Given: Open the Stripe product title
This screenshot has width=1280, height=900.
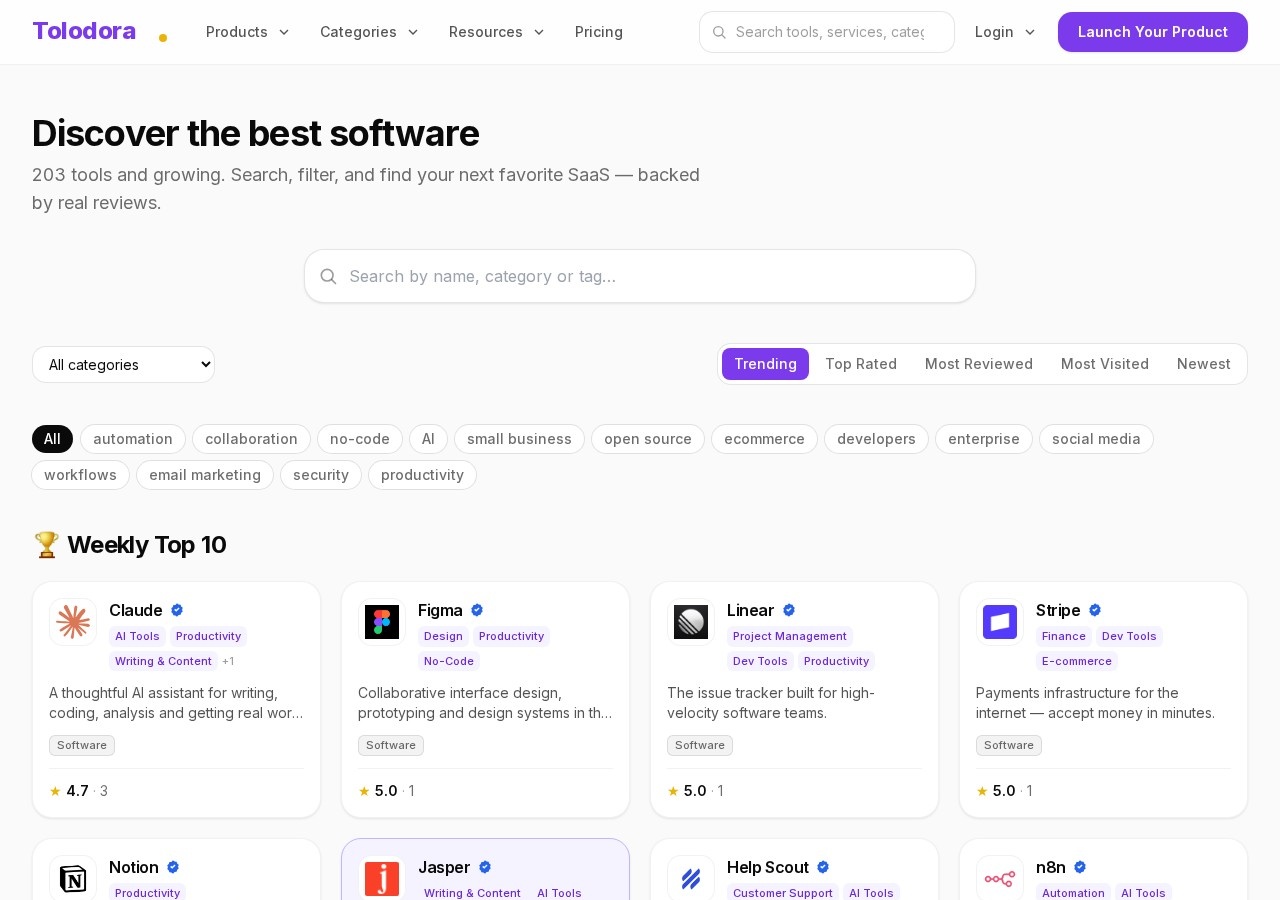Looking at the screenshot, I should coord(1058,610).
